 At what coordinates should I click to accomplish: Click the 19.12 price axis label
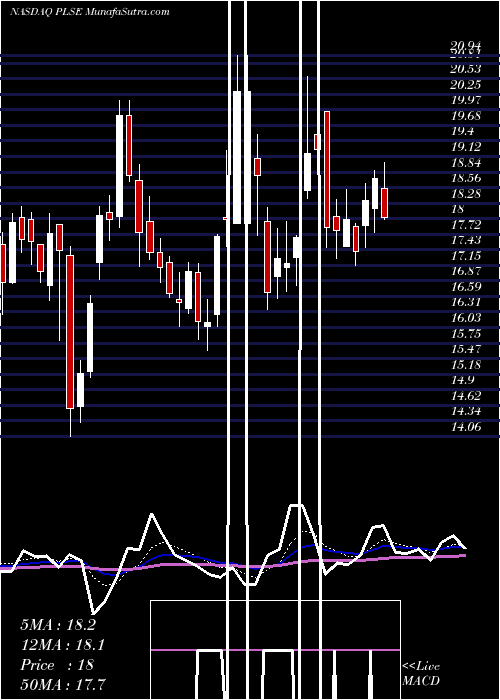click(x=466, y=147)
